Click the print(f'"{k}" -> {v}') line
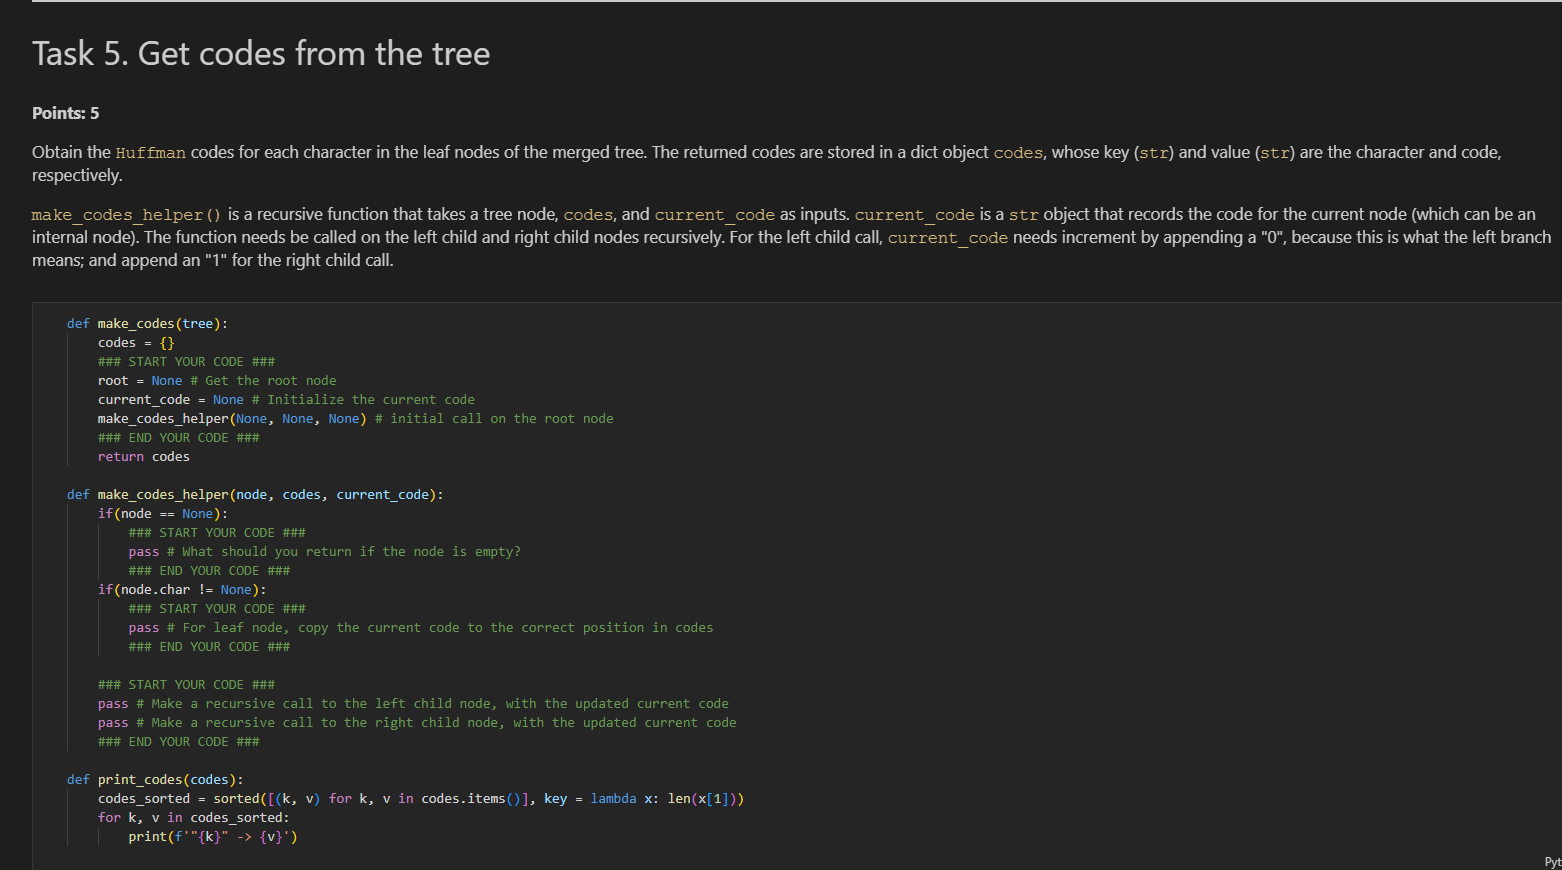Screen dimensions: 1562x870 click(x=211, y=836)
